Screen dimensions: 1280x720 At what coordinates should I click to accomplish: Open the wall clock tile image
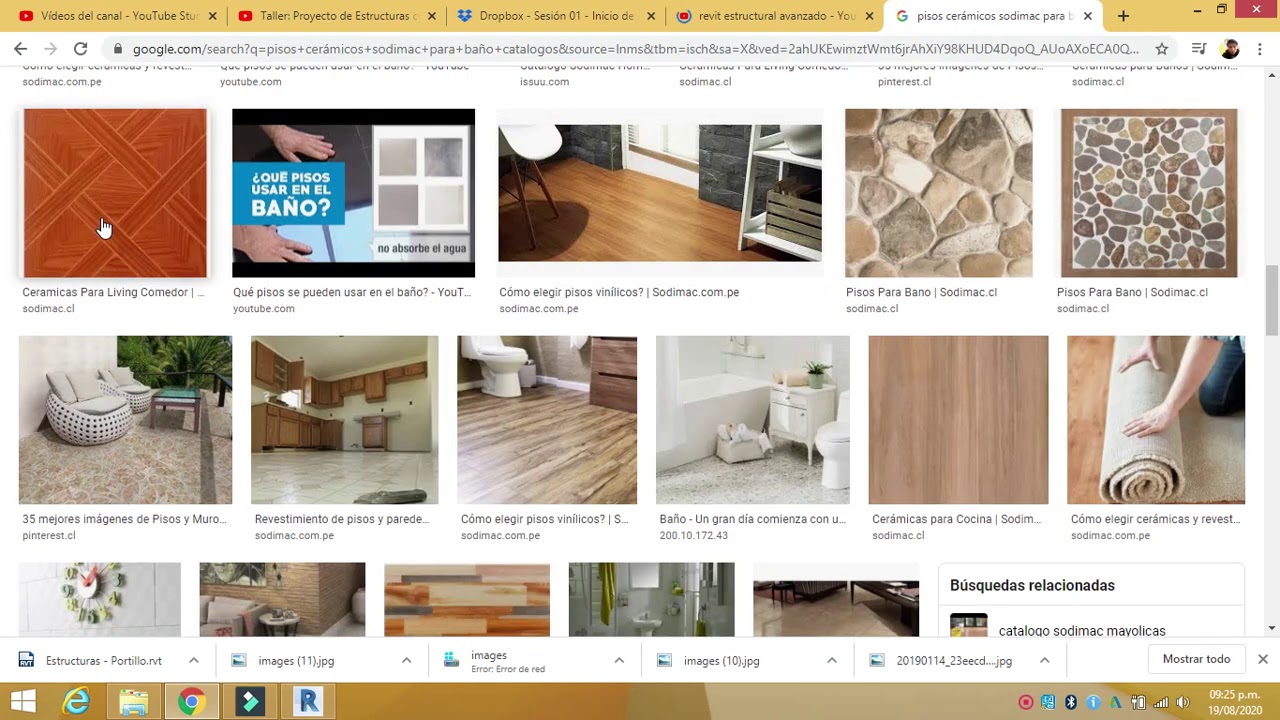(100, 599)
